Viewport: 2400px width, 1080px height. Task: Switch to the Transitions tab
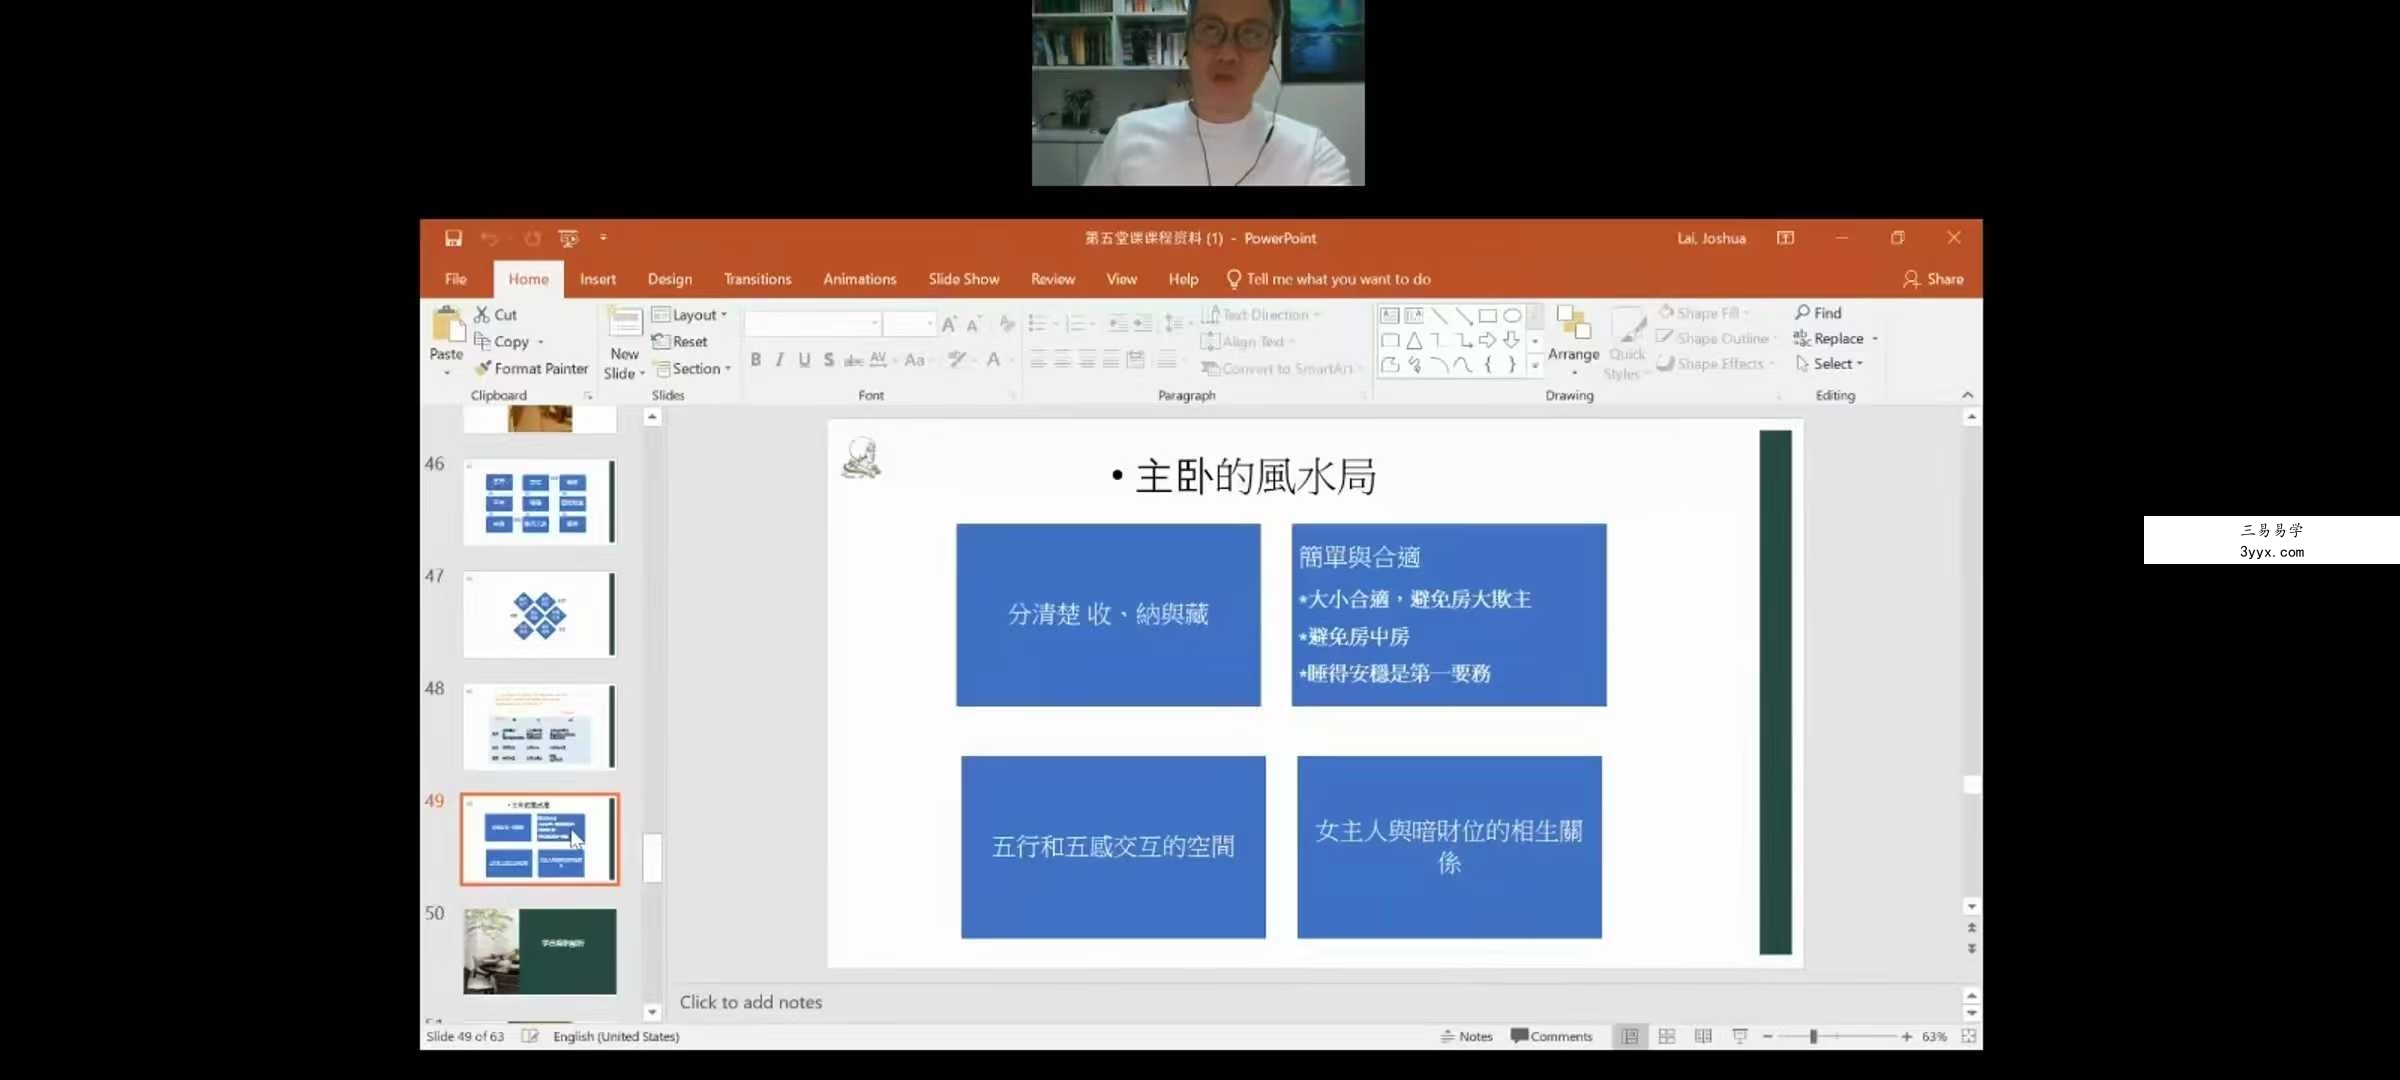coord(758,279)
